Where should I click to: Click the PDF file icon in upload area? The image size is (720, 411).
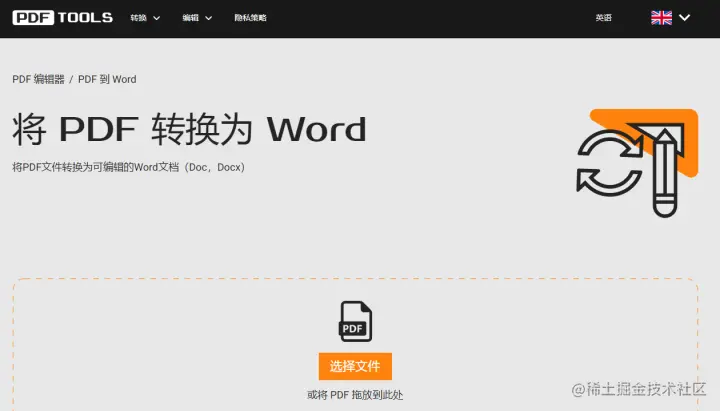[355, 321]
